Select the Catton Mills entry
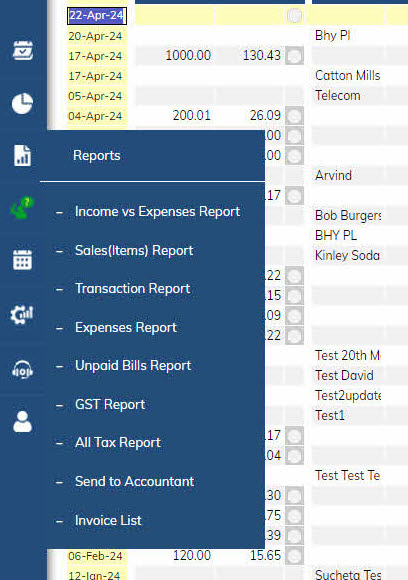 tap(348, 76)
